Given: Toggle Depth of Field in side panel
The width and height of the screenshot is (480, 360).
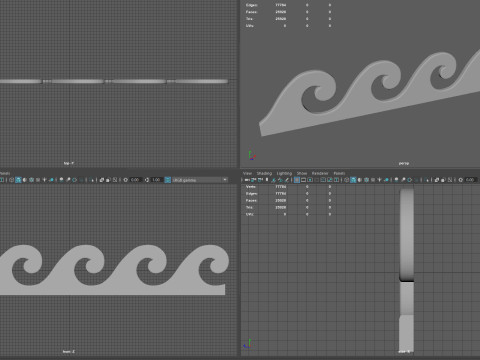Looking at the screenshot, I should 416,180.
